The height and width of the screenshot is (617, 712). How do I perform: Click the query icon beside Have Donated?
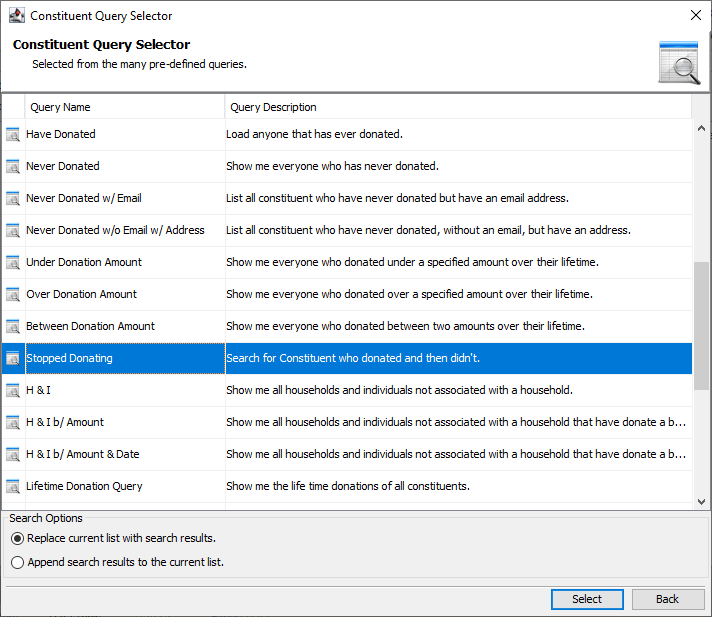(x=13, y=134)
